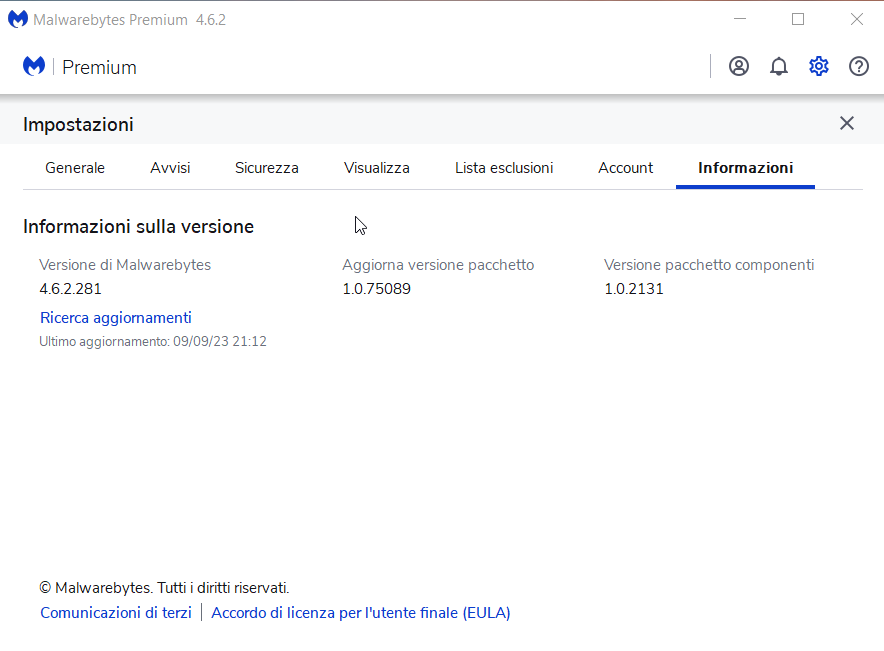
Task: Switch to the Avvisi tab
Action: click(170, 168)
